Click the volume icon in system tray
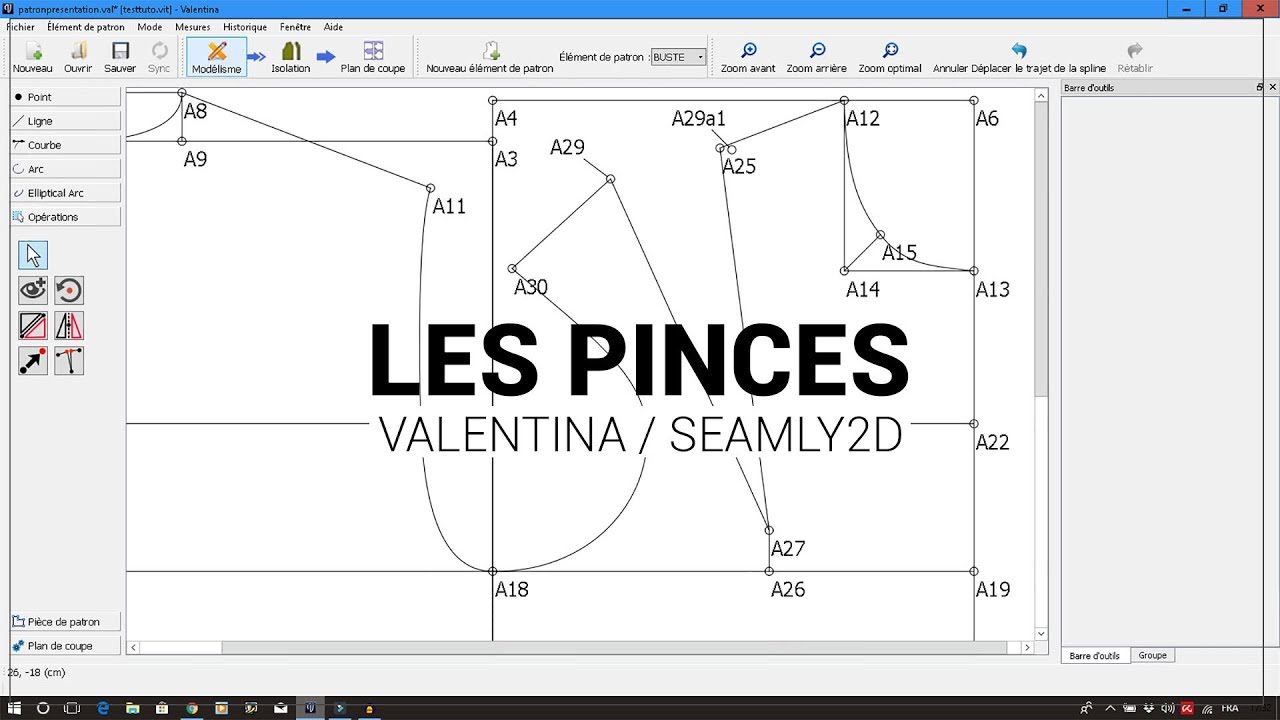The width and height of the screenshot is (1280, 720). coord(1166,708)
